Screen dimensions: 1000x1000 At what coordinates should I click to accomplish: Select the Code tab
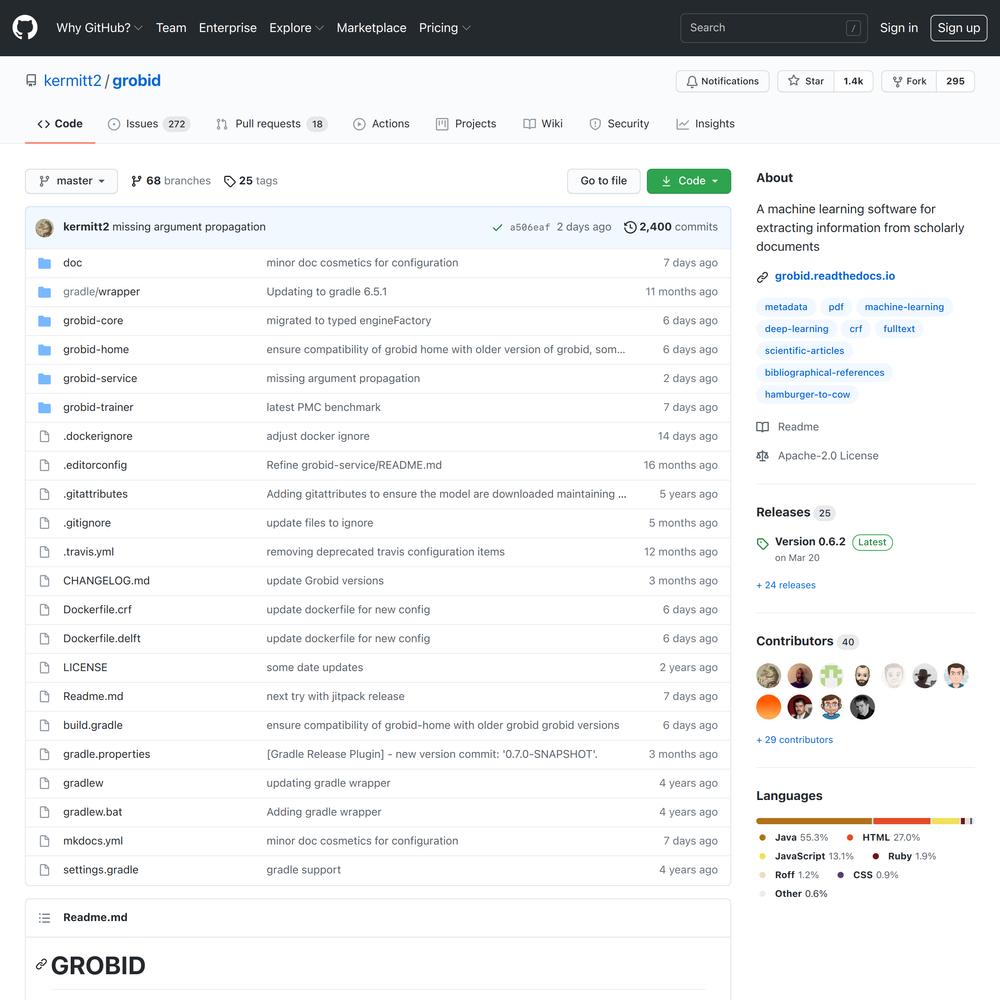(60, 124)
